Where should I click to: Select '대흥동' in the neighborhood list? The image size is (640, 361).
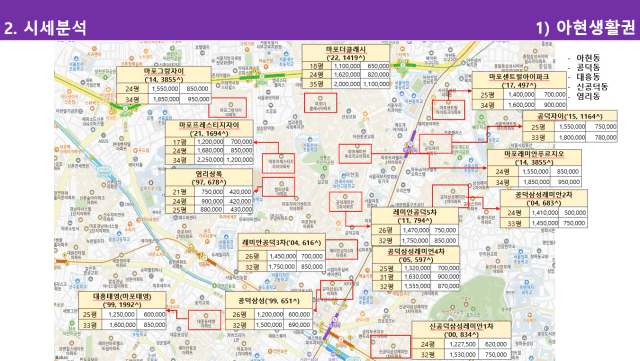pyautogui.click(x=588, y=77)
